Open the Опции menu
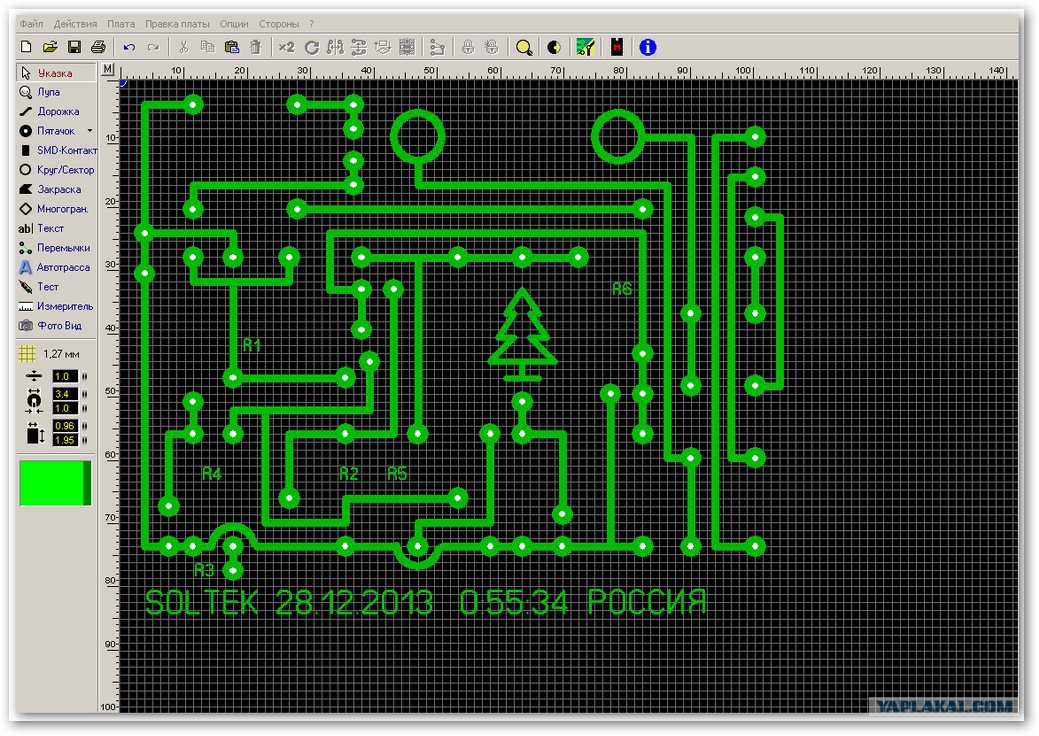The width and height of the screenshot is (1039, 736). coord(234,24)
